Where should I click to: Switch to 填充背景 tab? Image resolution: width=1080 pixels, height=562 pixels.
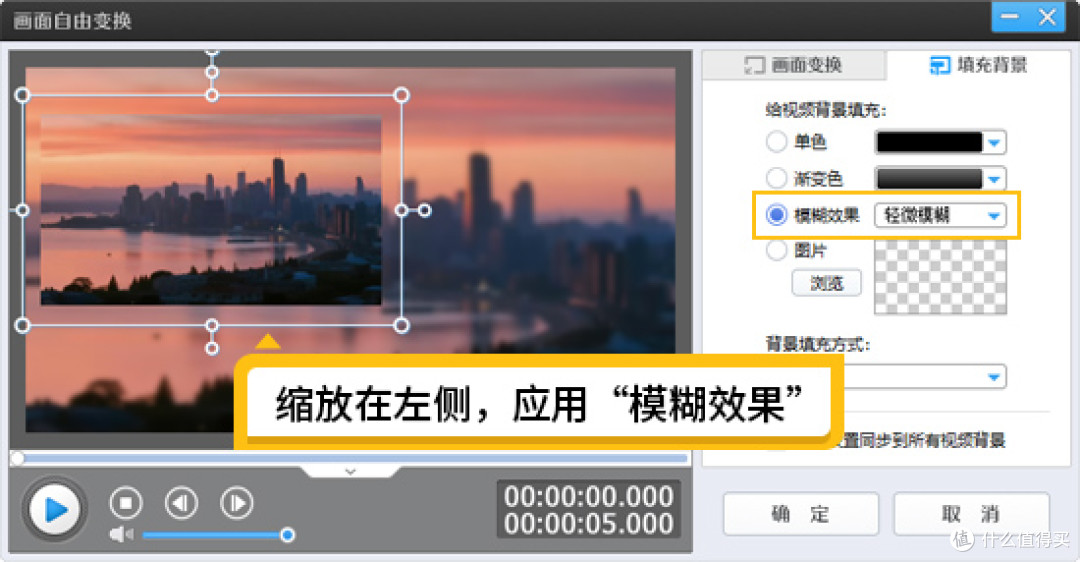[978, 65]
